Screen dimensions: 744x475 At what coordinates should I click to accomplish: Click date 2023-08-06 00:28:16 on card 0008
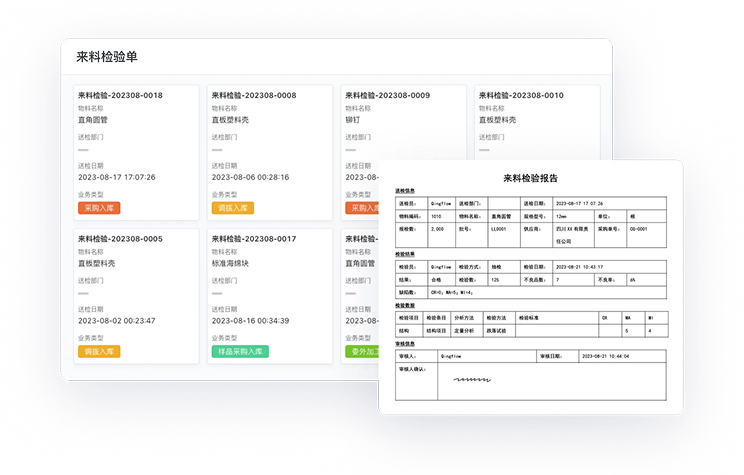(250, 177)
